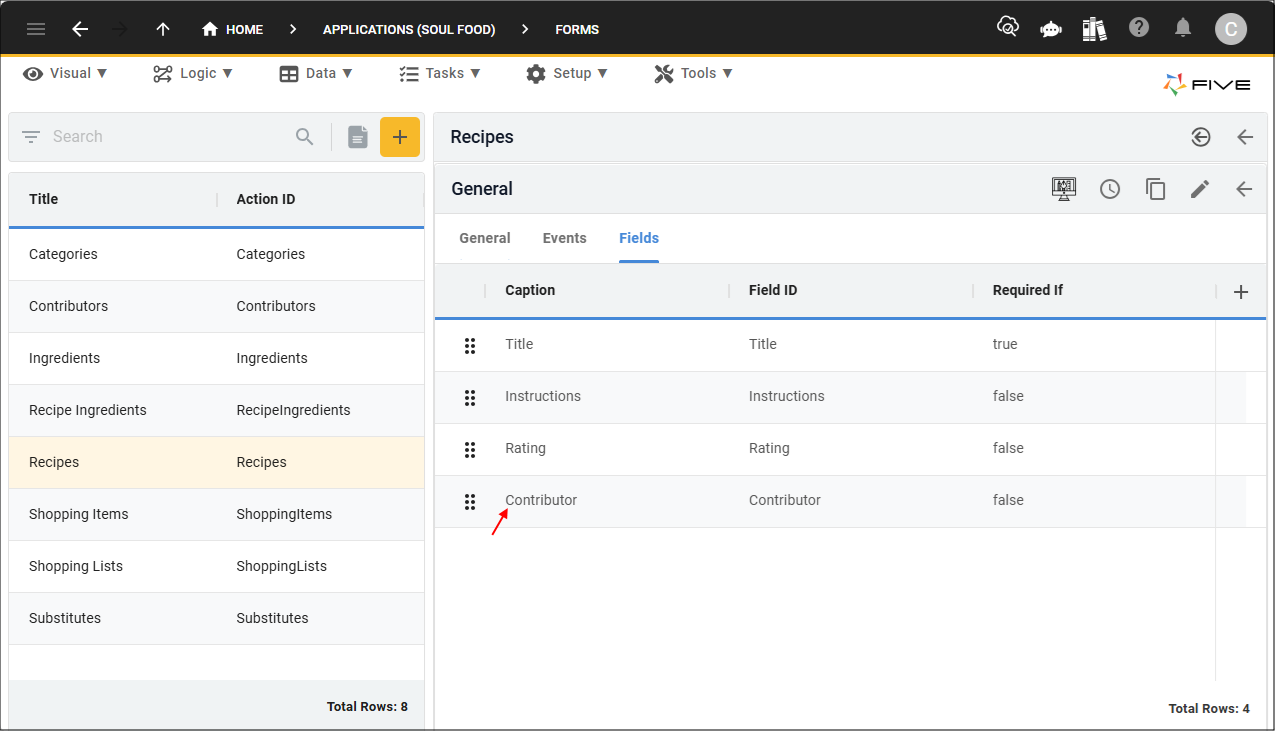The height and width of the screenshot is (731, 1275).
Task: Open the form designer monitor icon
Action: click(1064, 189)
